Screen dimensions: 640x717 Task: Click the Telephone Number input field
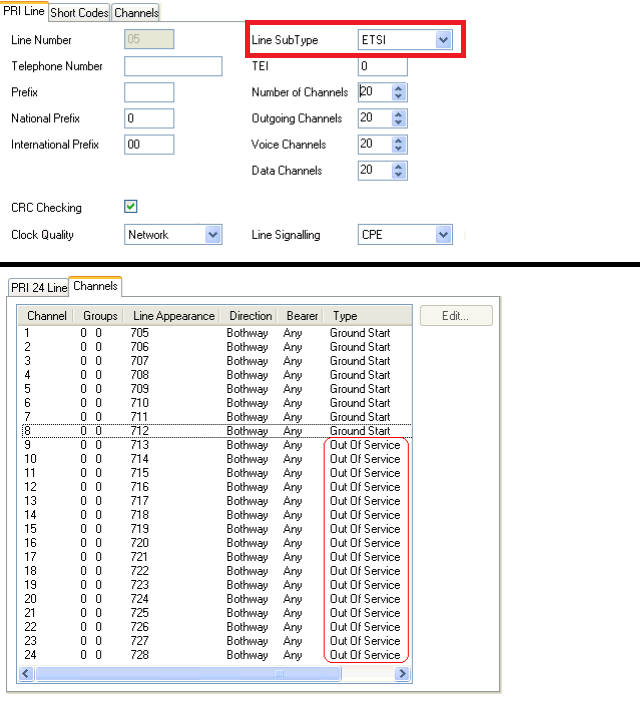tap(173, 66)
